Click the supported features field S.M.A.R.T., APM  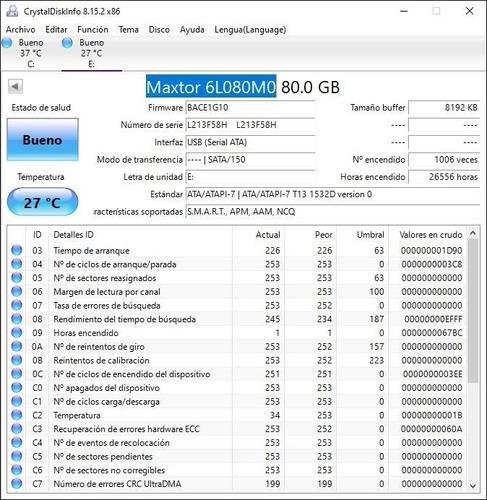coord(332,212)
